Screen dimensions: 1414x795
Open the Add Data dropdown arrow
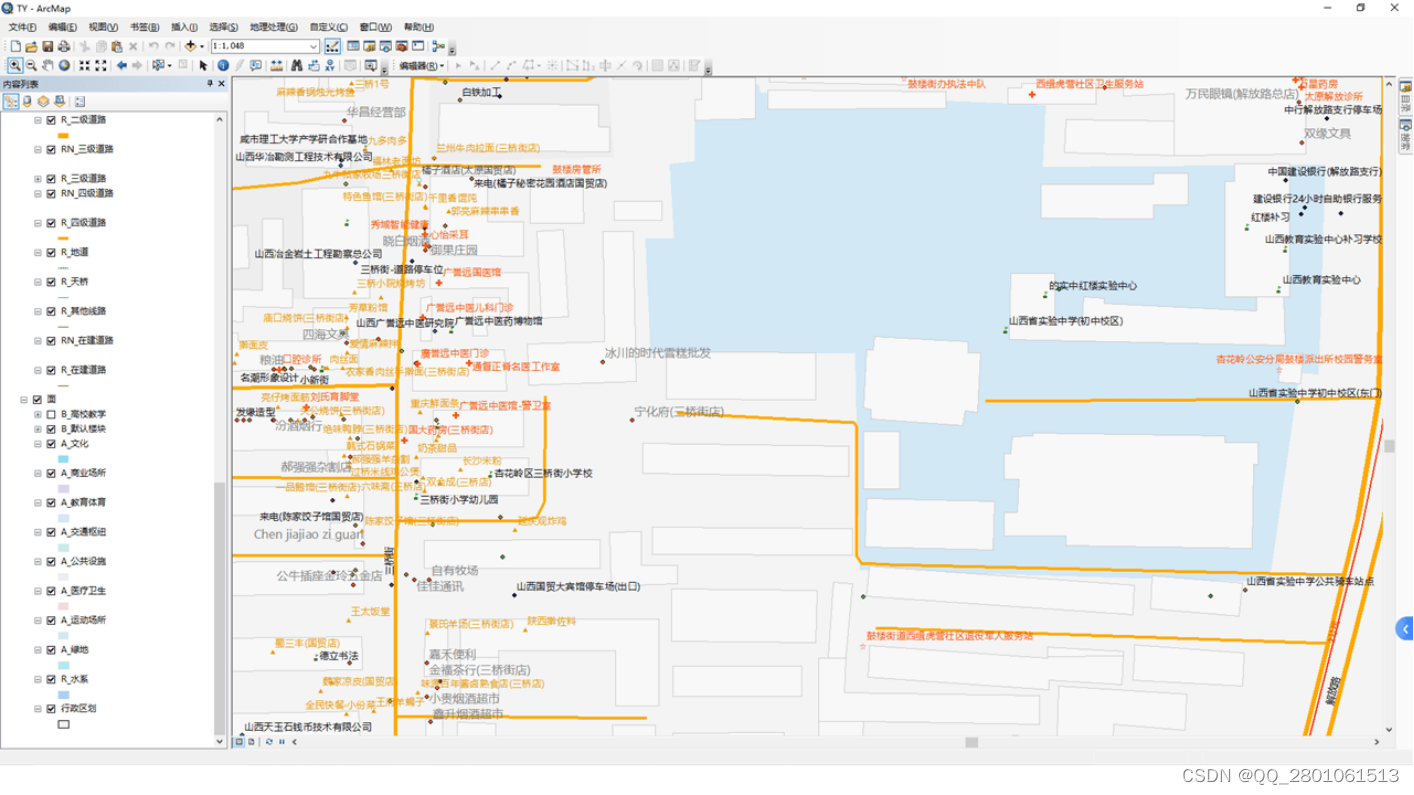coord(202,46)
